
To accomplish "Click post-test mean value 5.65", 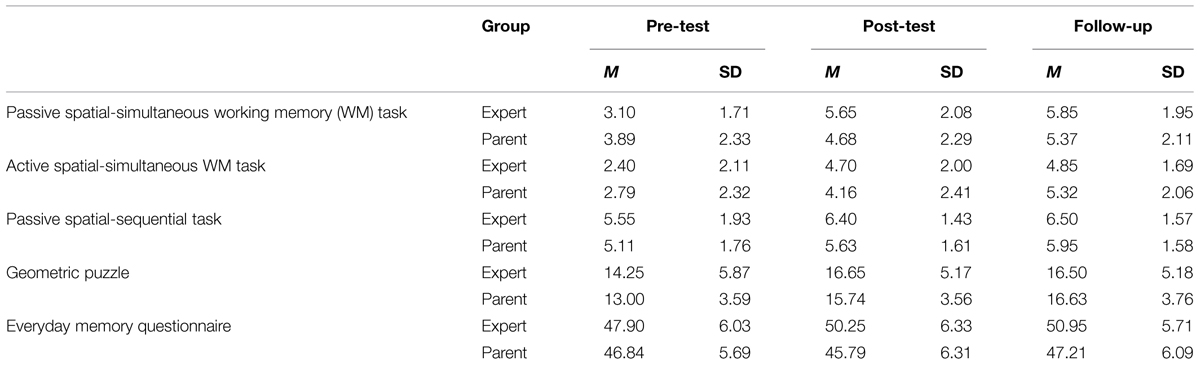I will (826, 115).
